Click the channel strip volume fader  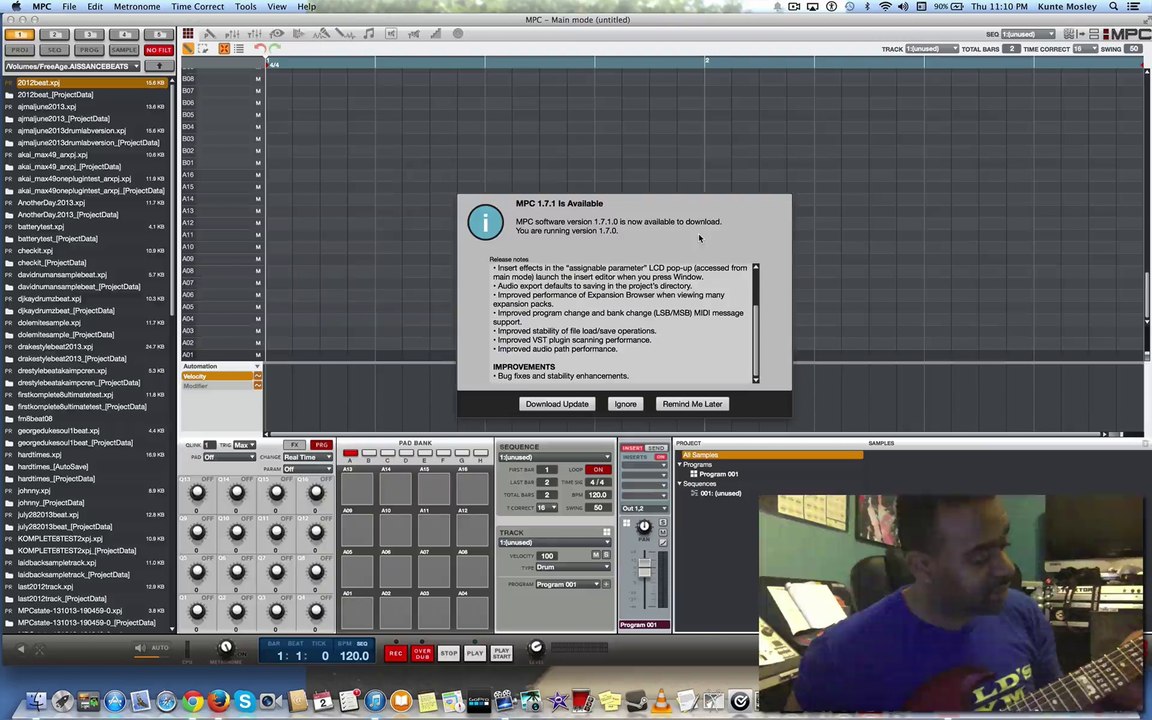tap(644, 568)
